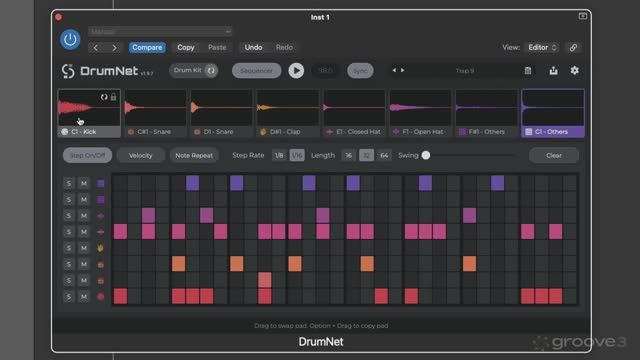Solo the bottom kick row
Screen dimensions: 640x360
point(69,297)
